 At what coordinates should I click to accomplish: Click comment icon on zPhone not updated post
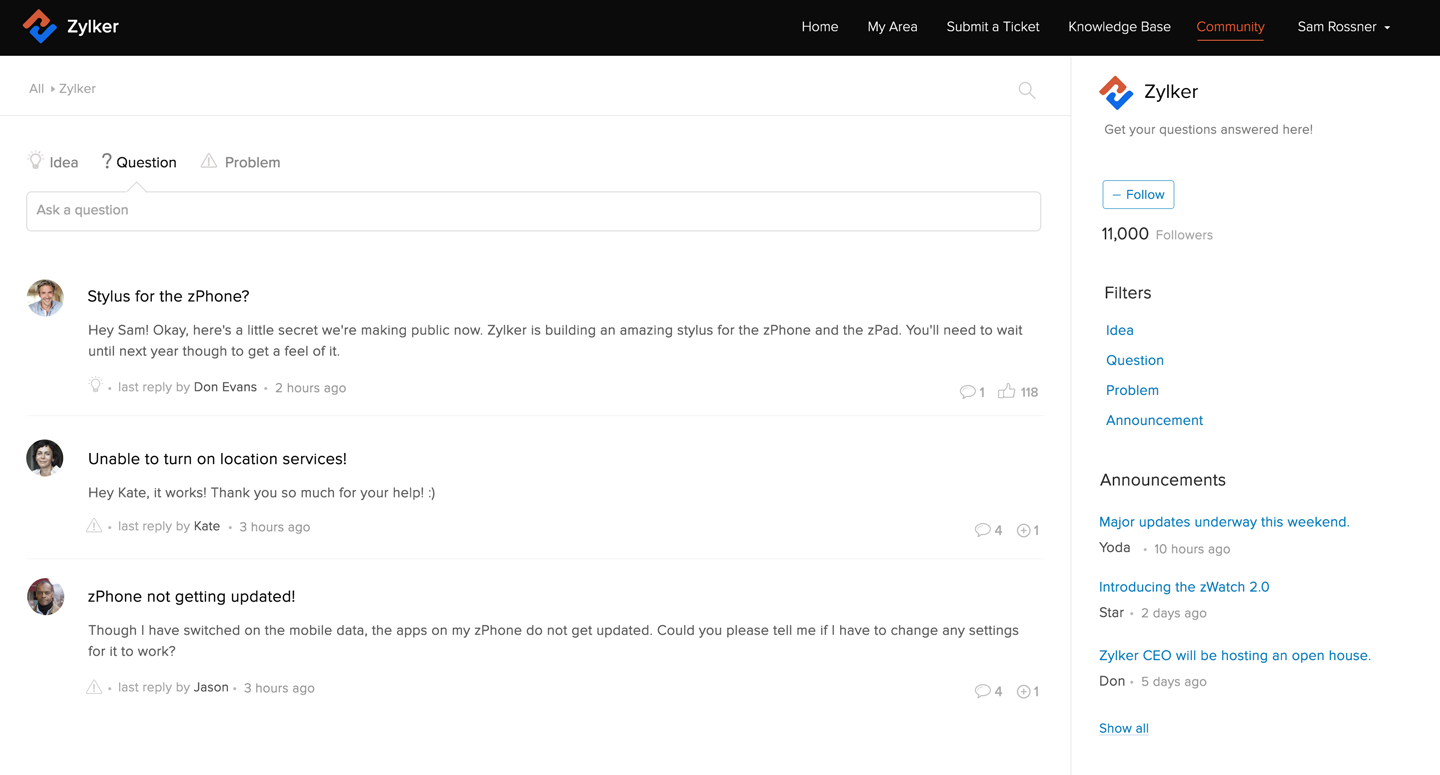[982, 691]
